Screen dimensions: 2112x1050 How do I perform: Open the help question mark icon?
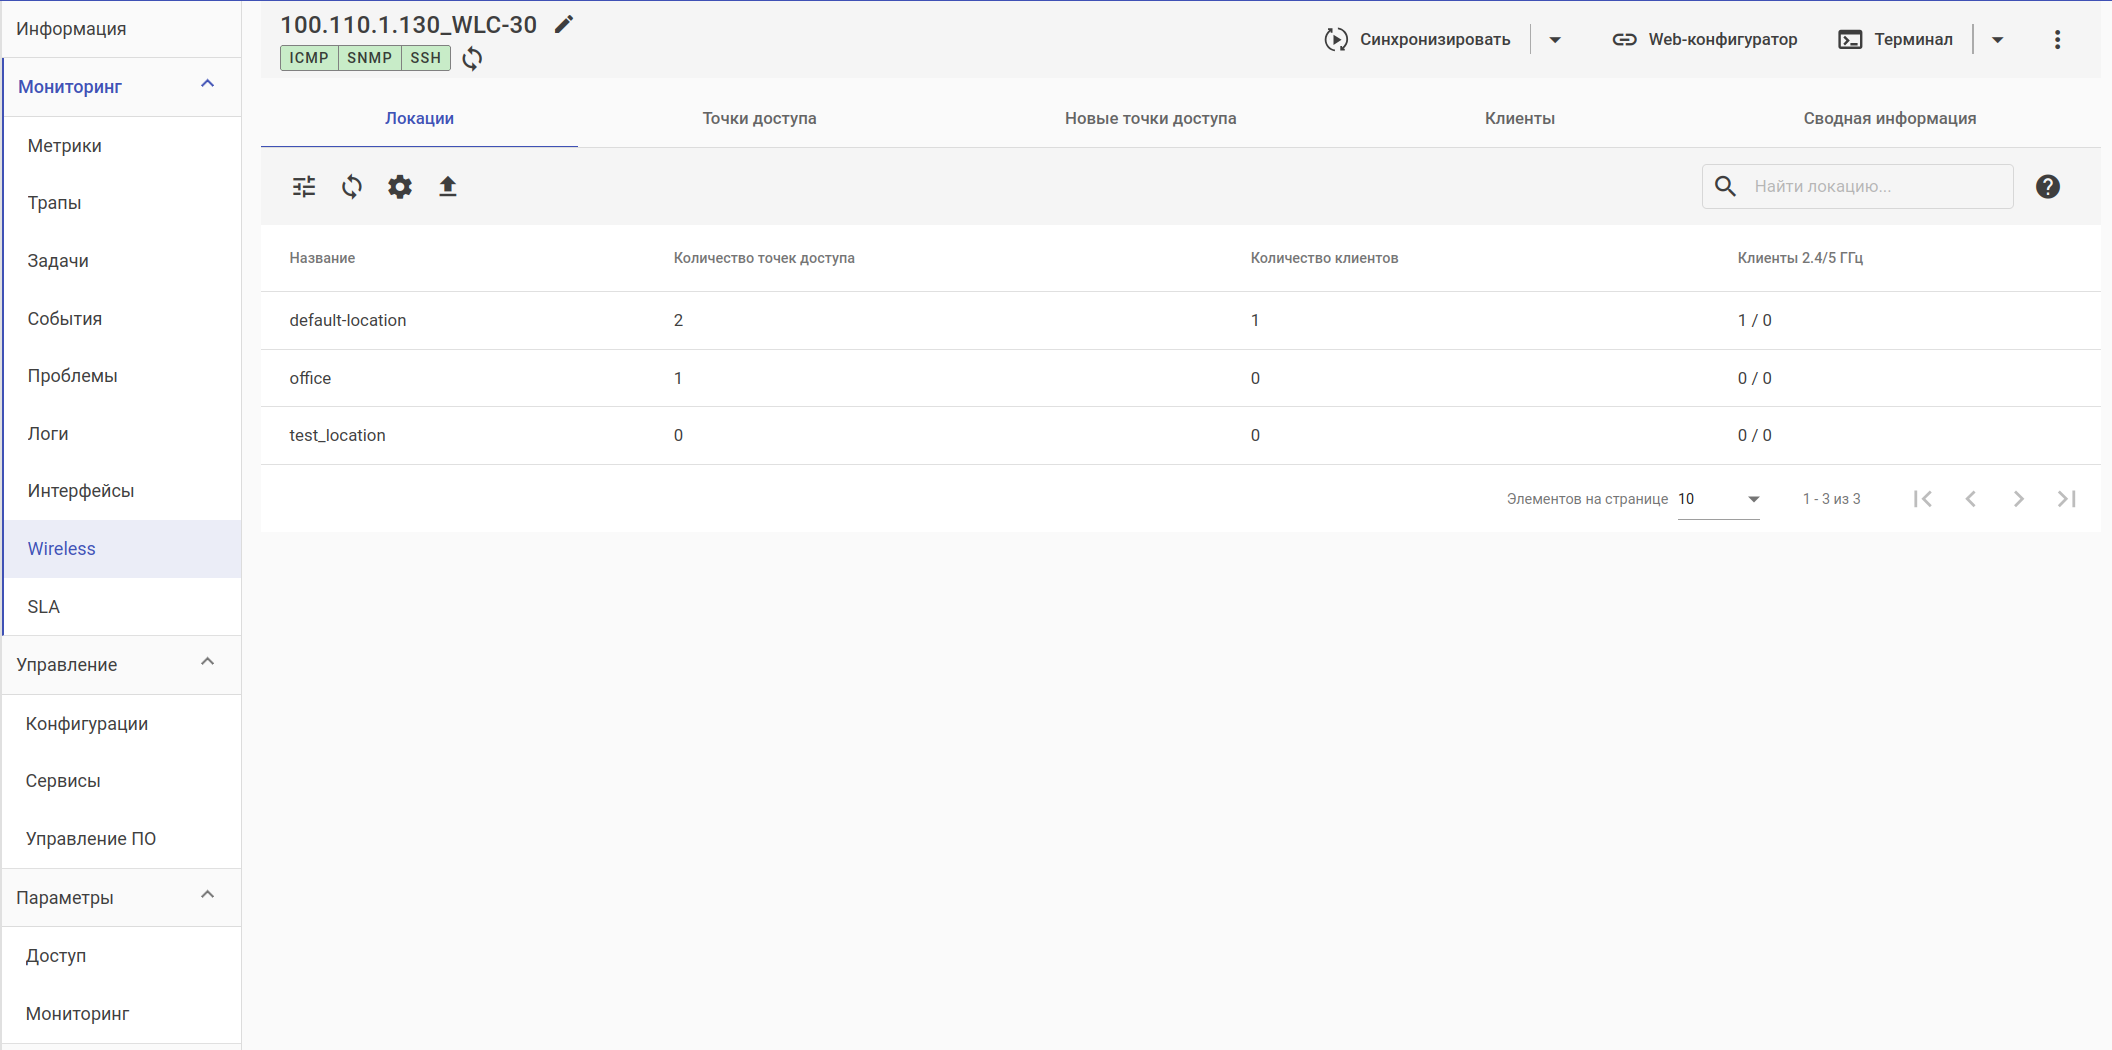point(2047,187)
